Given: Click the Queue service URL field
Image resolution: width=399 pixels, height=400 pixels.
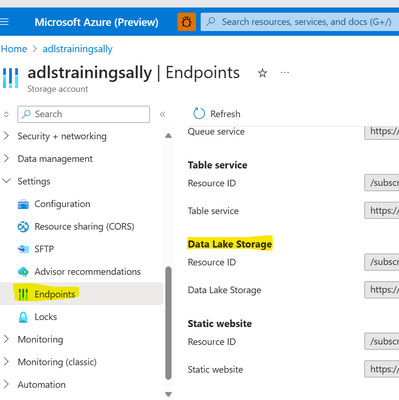Looking at the screenshot, I should point(382,132).
